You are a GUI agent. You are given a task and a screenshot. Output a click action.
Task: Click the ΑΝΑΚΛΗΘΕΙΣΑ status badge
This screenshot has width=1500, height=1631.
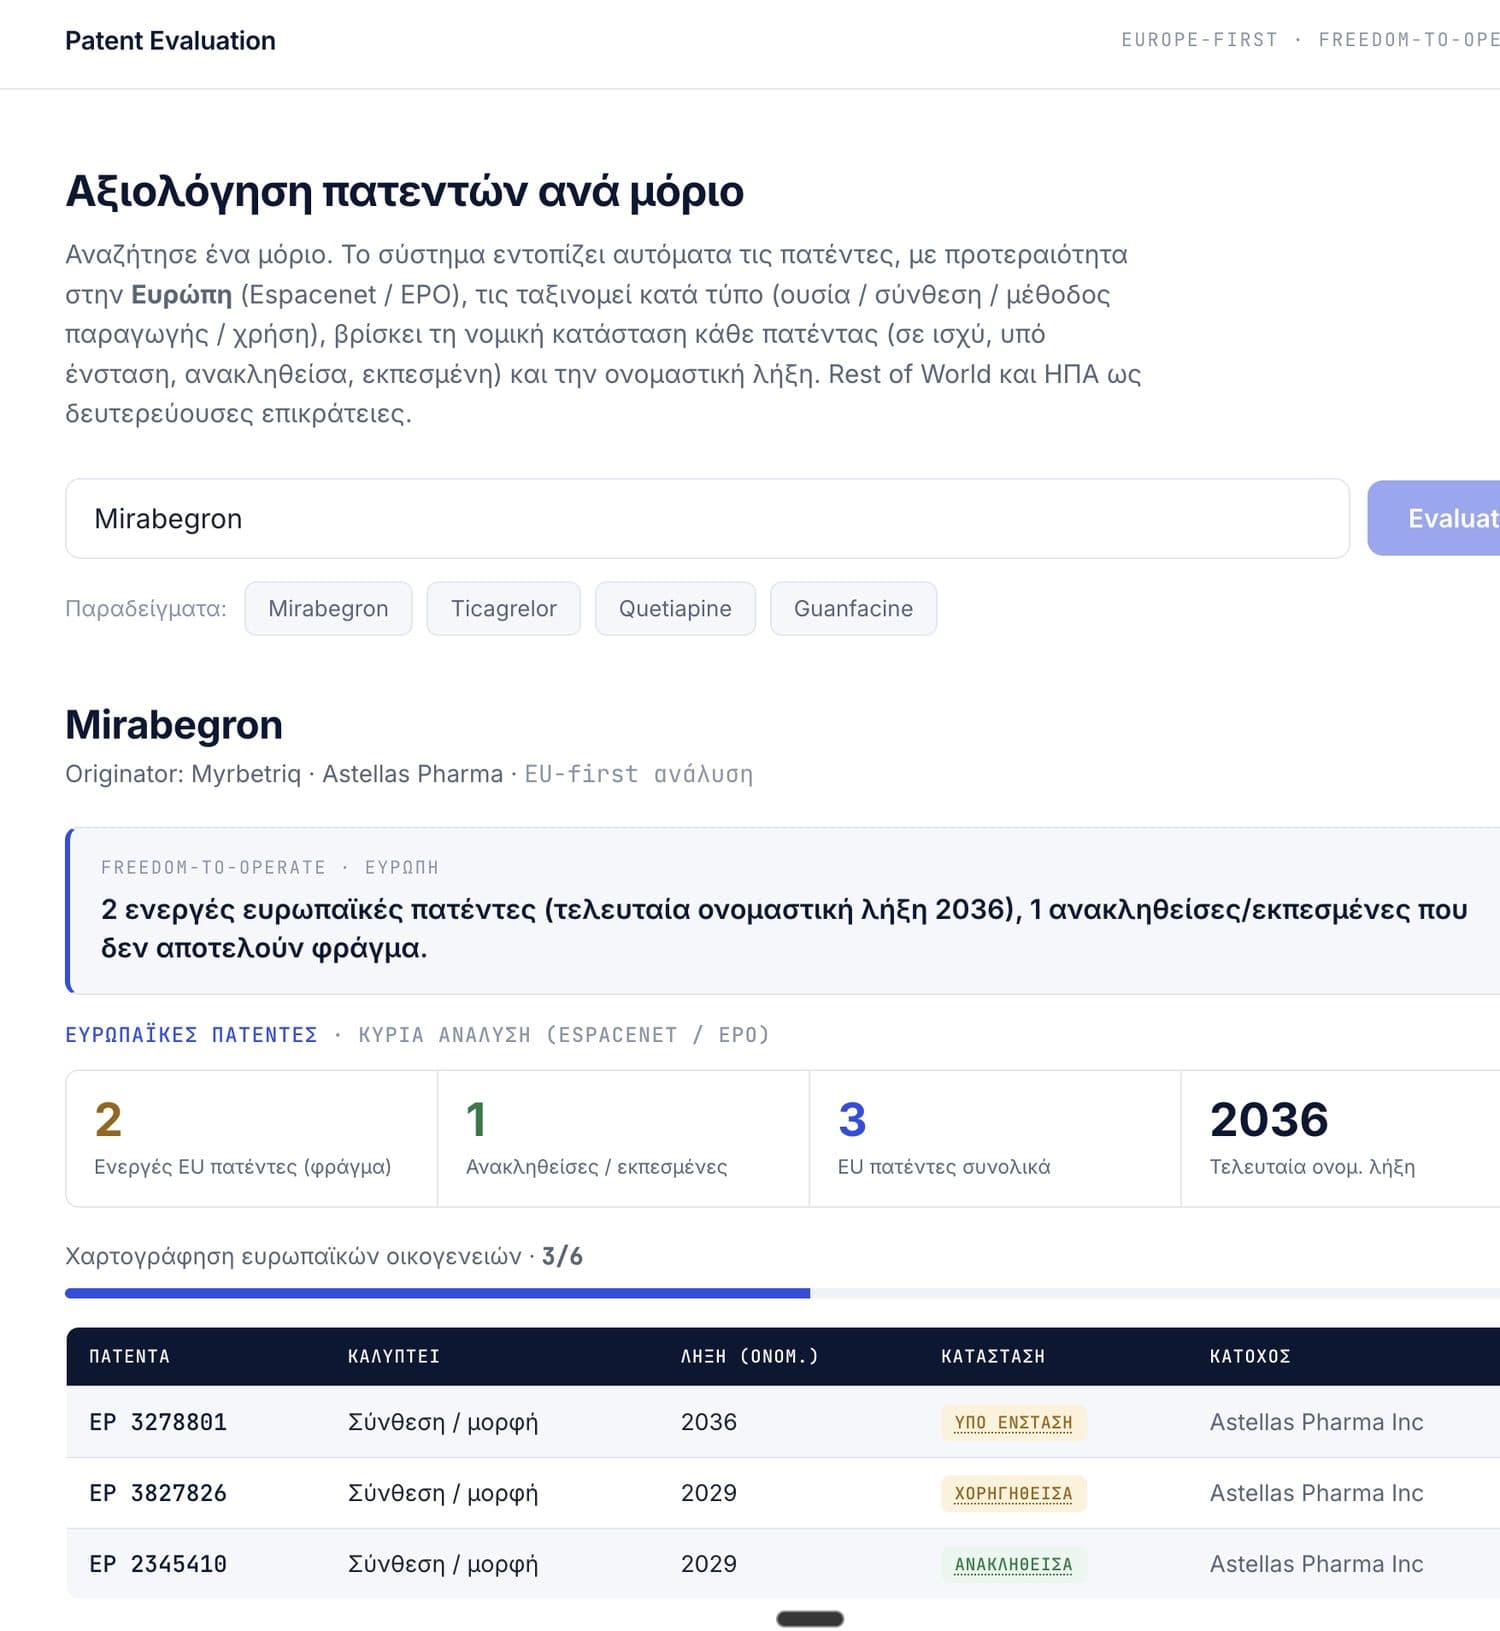pos(1013,1564)
